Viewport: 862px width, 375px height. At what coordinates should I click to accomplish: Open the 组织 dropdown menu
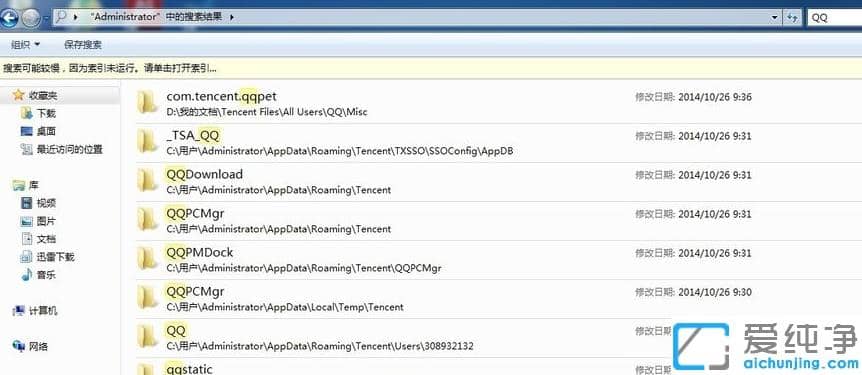pyautogui.click(x=25, y=45)
